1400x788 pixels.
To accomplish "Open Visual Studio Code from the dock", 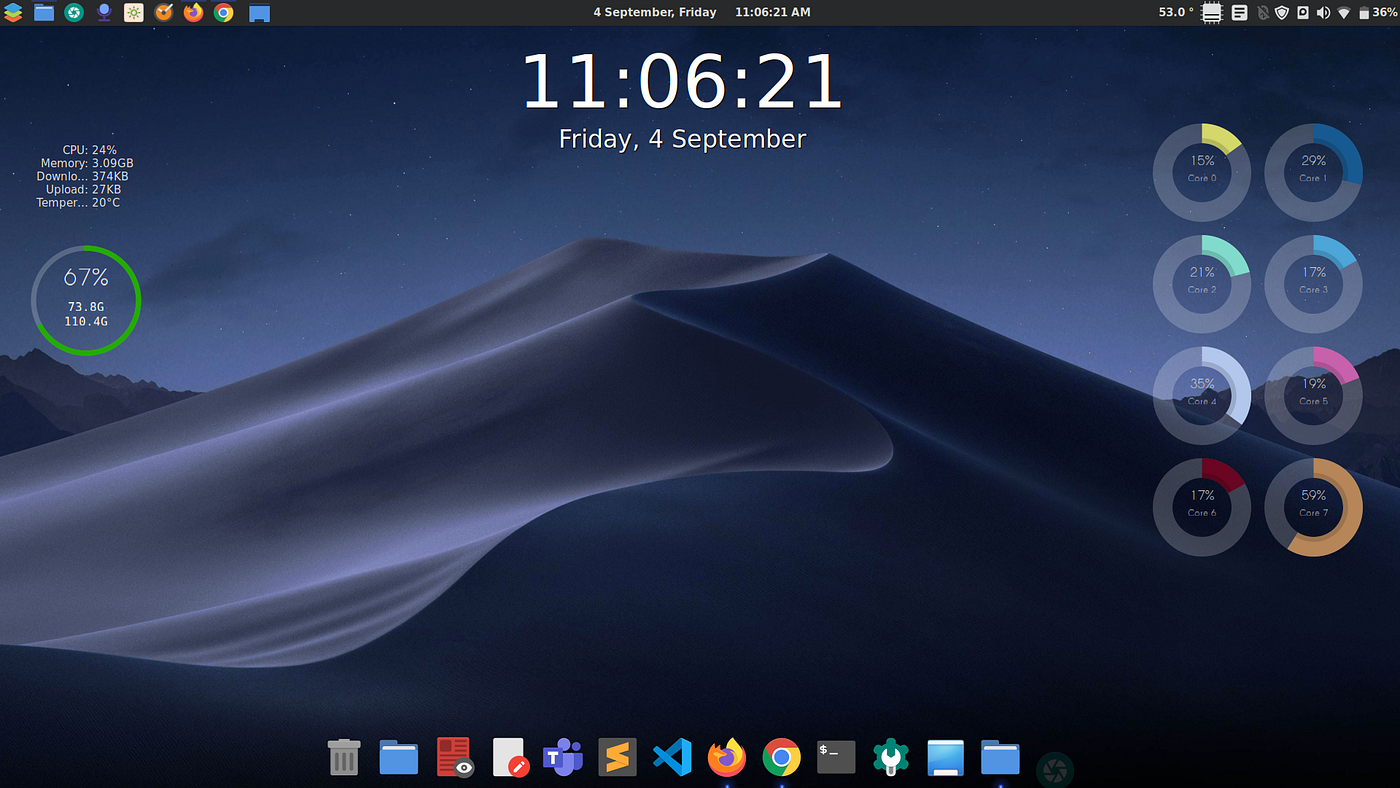I will [x=671, y=757].
